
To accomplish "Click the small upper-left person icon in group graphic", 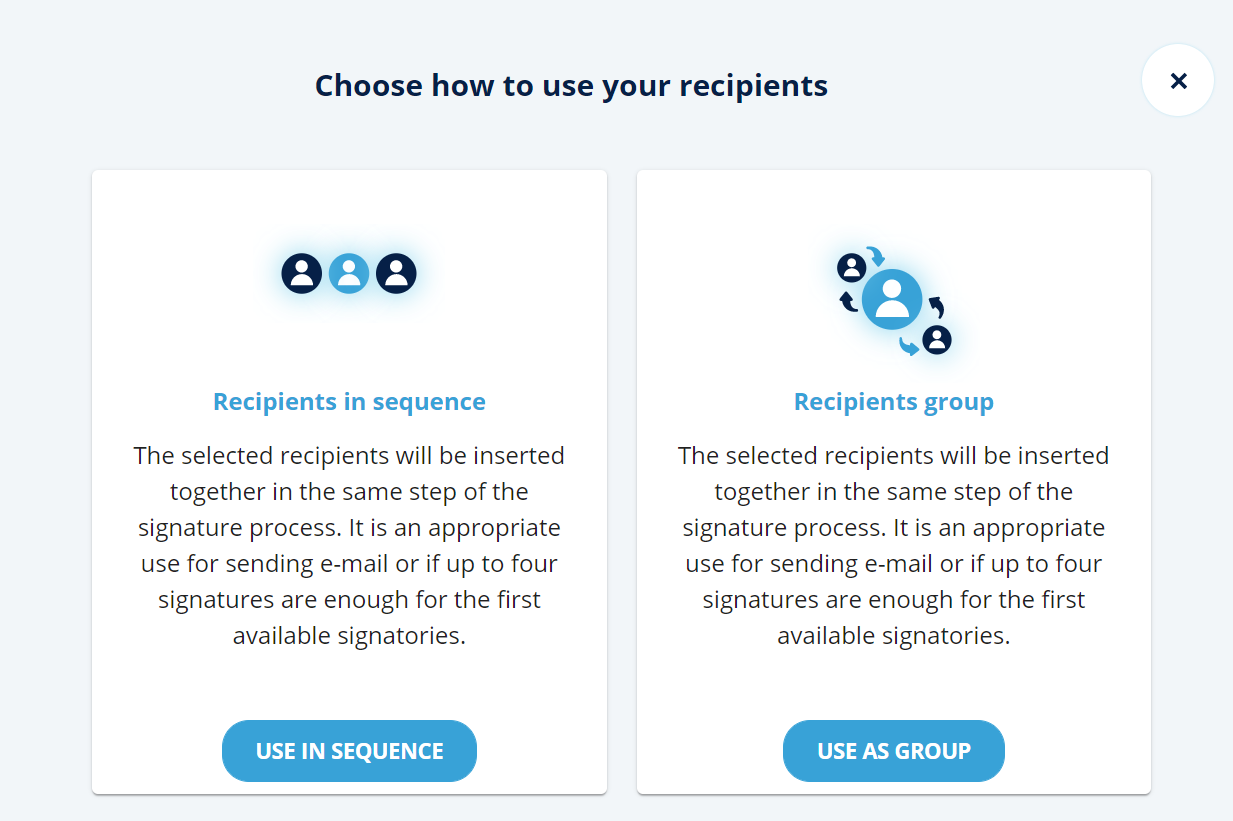I will point(851,267).
